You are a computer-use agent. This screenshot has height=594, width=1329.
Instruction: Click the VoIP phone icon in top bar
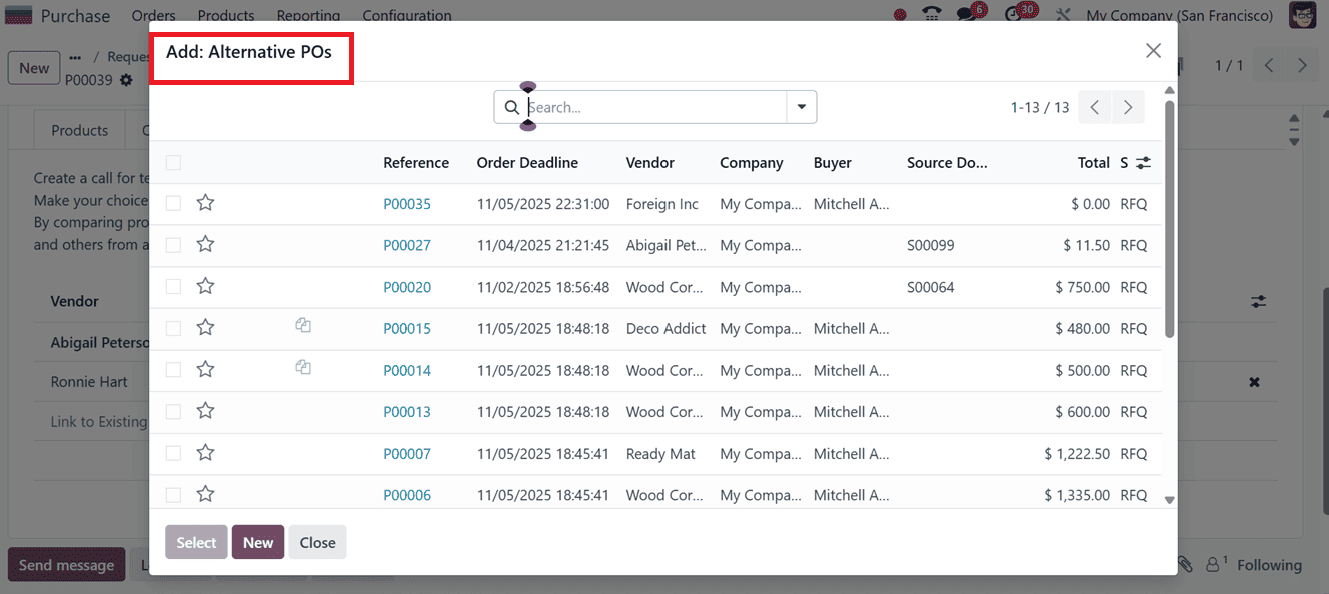click(x=931, y=15)
